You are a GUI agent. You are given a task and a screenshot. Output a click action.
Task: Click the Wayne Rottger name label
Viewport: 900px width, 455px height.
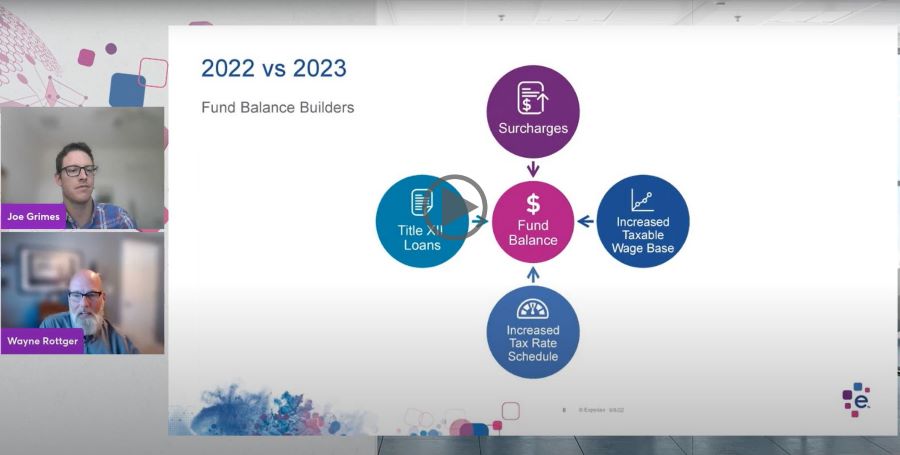43,340
